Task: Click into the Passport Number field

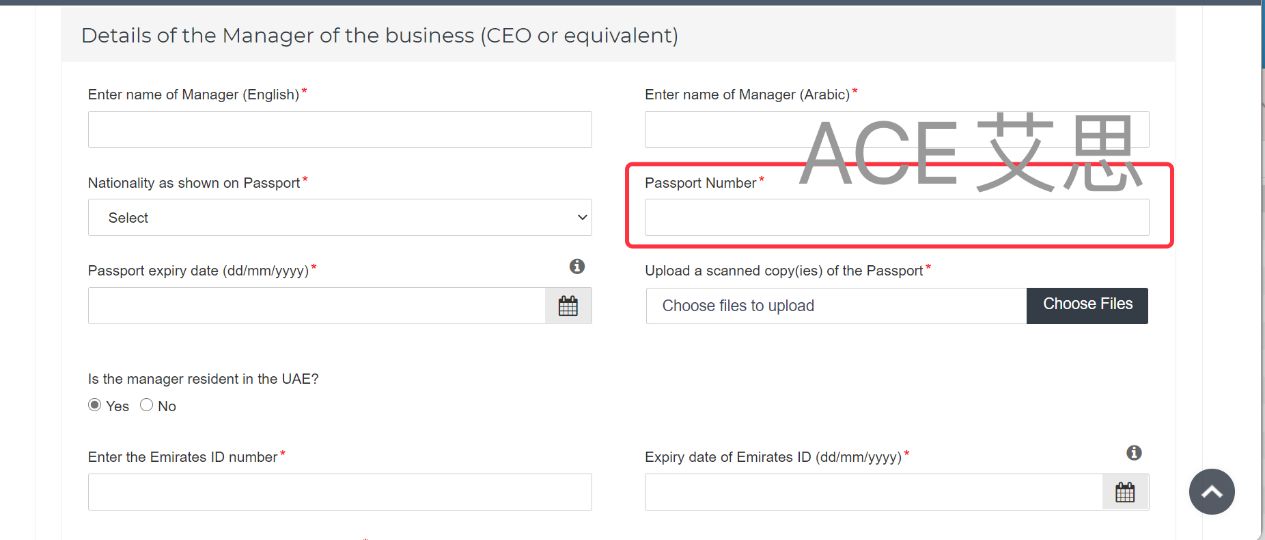Action: pyautogui.click(x=897, y=218)
